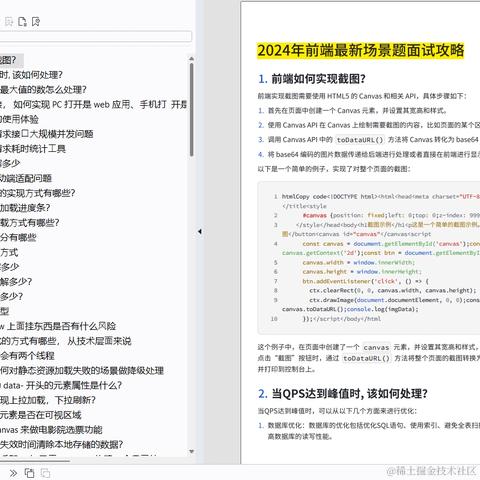
Task: Click the bookmark settings icon in sidebar toolbar
Action: [x=36, y=22]
